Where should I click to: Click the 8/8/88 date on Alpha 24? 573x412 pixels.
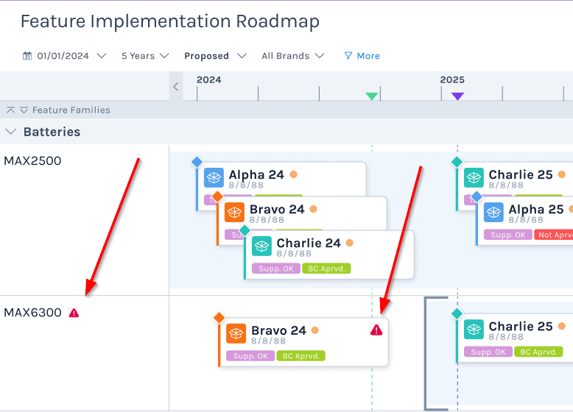point(246,185)
